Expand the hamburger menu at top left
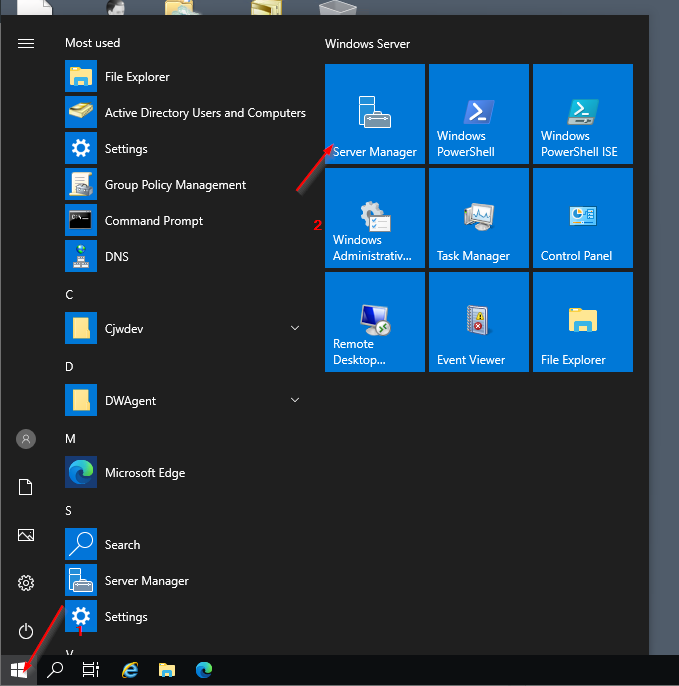 (26, 43)
